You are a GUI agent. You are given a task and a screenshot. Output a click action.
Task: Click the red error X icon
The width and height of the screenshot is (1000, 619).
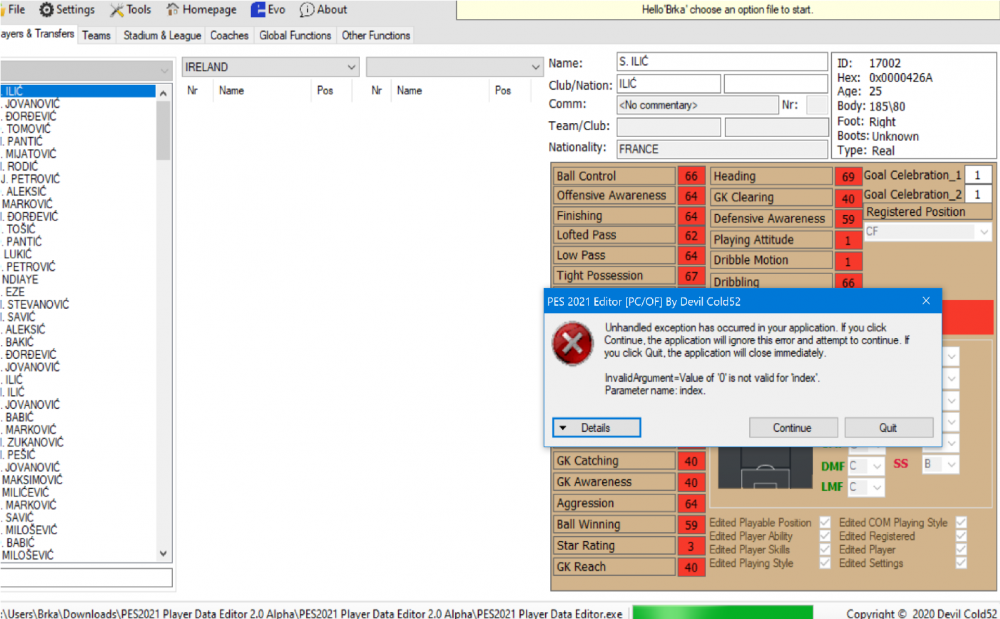click(573, 347)
